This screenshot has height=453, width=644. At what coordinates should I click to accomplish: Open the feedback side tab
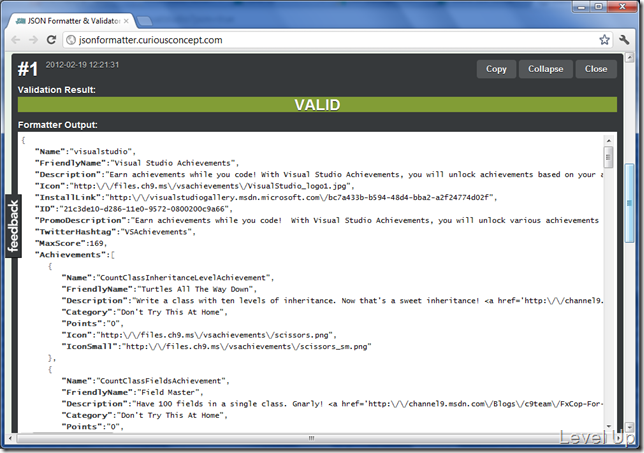tap(13, 226)
